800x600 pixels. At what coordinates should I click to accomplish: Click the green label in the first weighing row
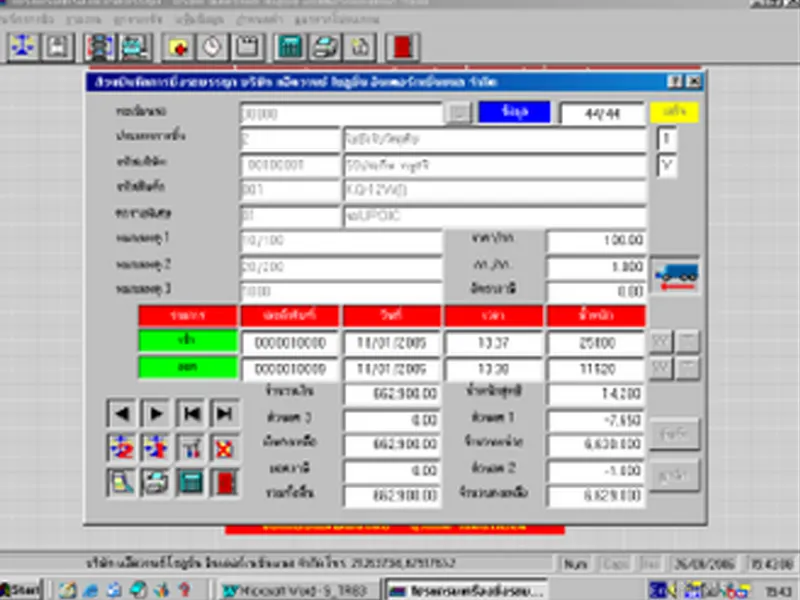click(x=188, y=341)
